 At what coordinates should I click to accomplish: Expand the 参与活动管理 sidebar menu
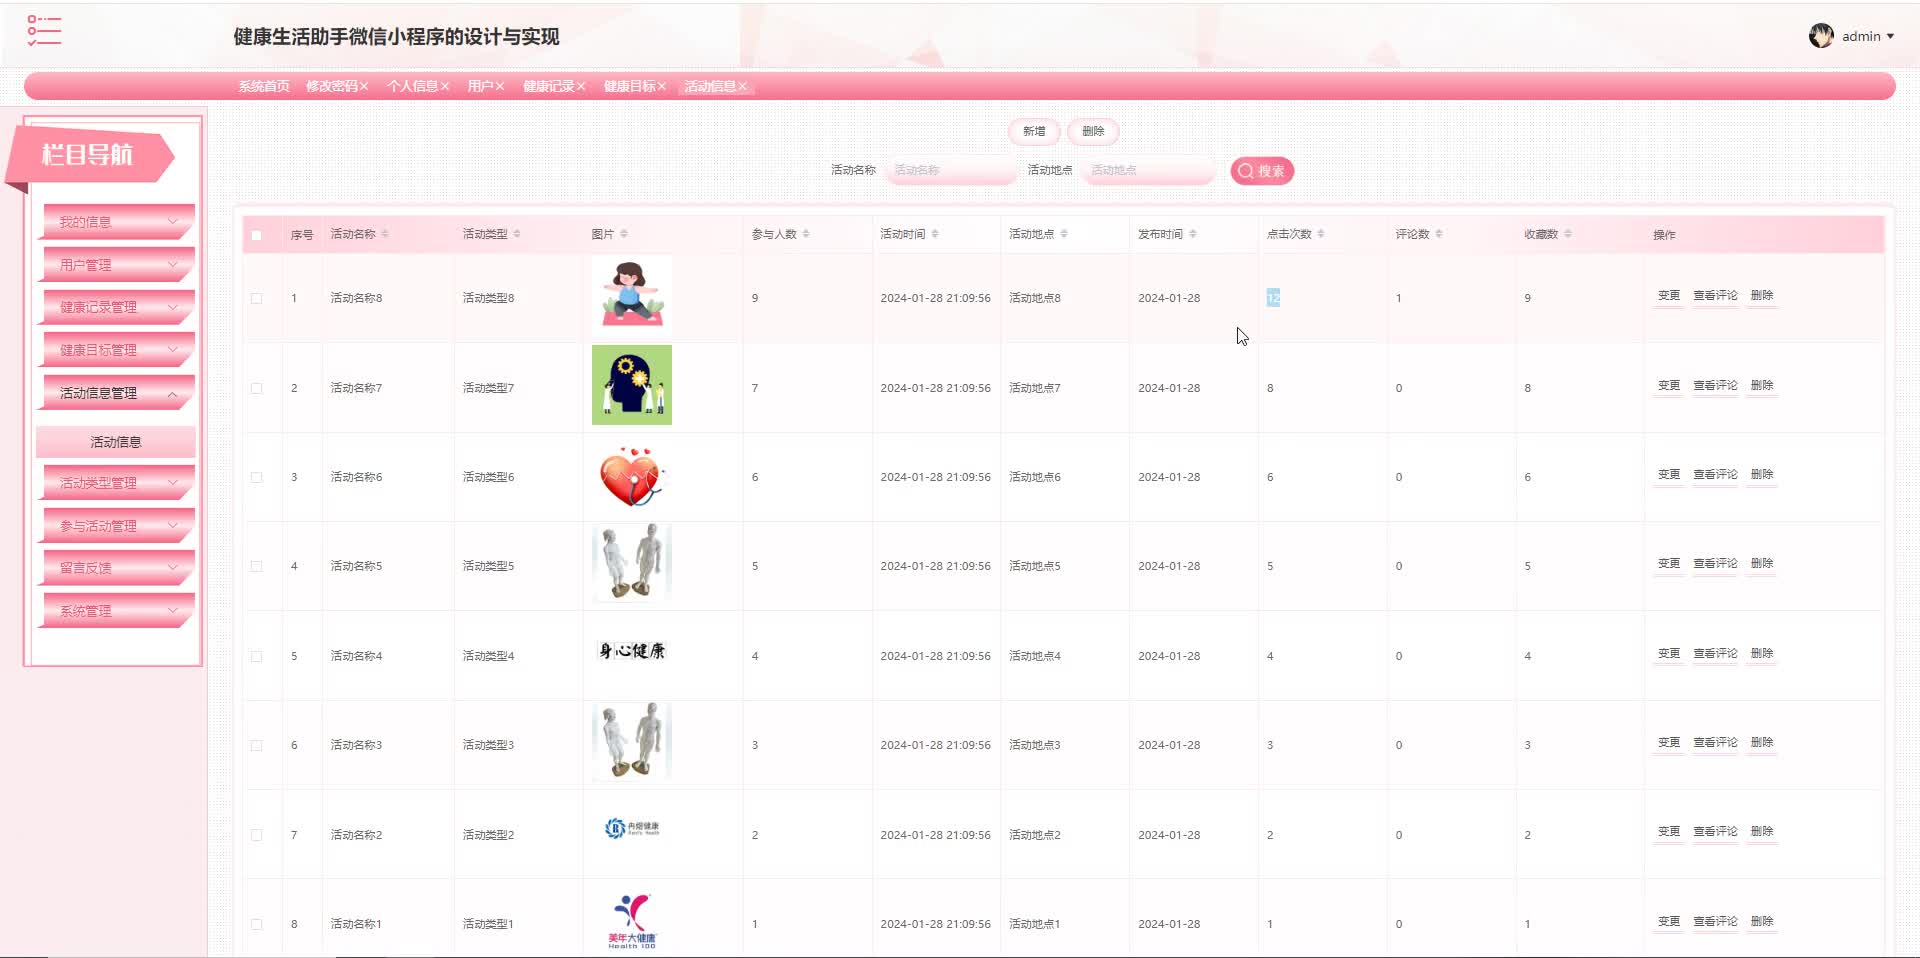coord(118,526)
